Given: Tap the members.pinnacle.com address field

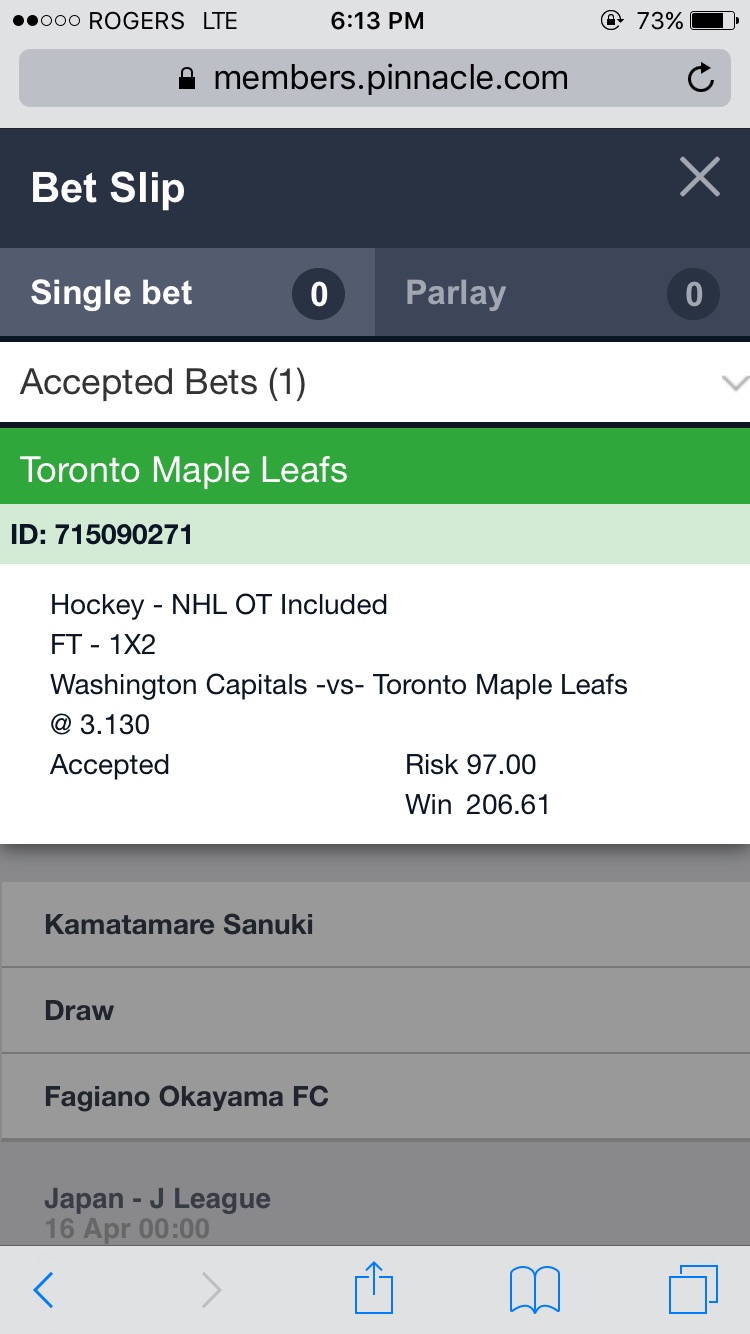Looking at the screenshot, I should 375,78.
